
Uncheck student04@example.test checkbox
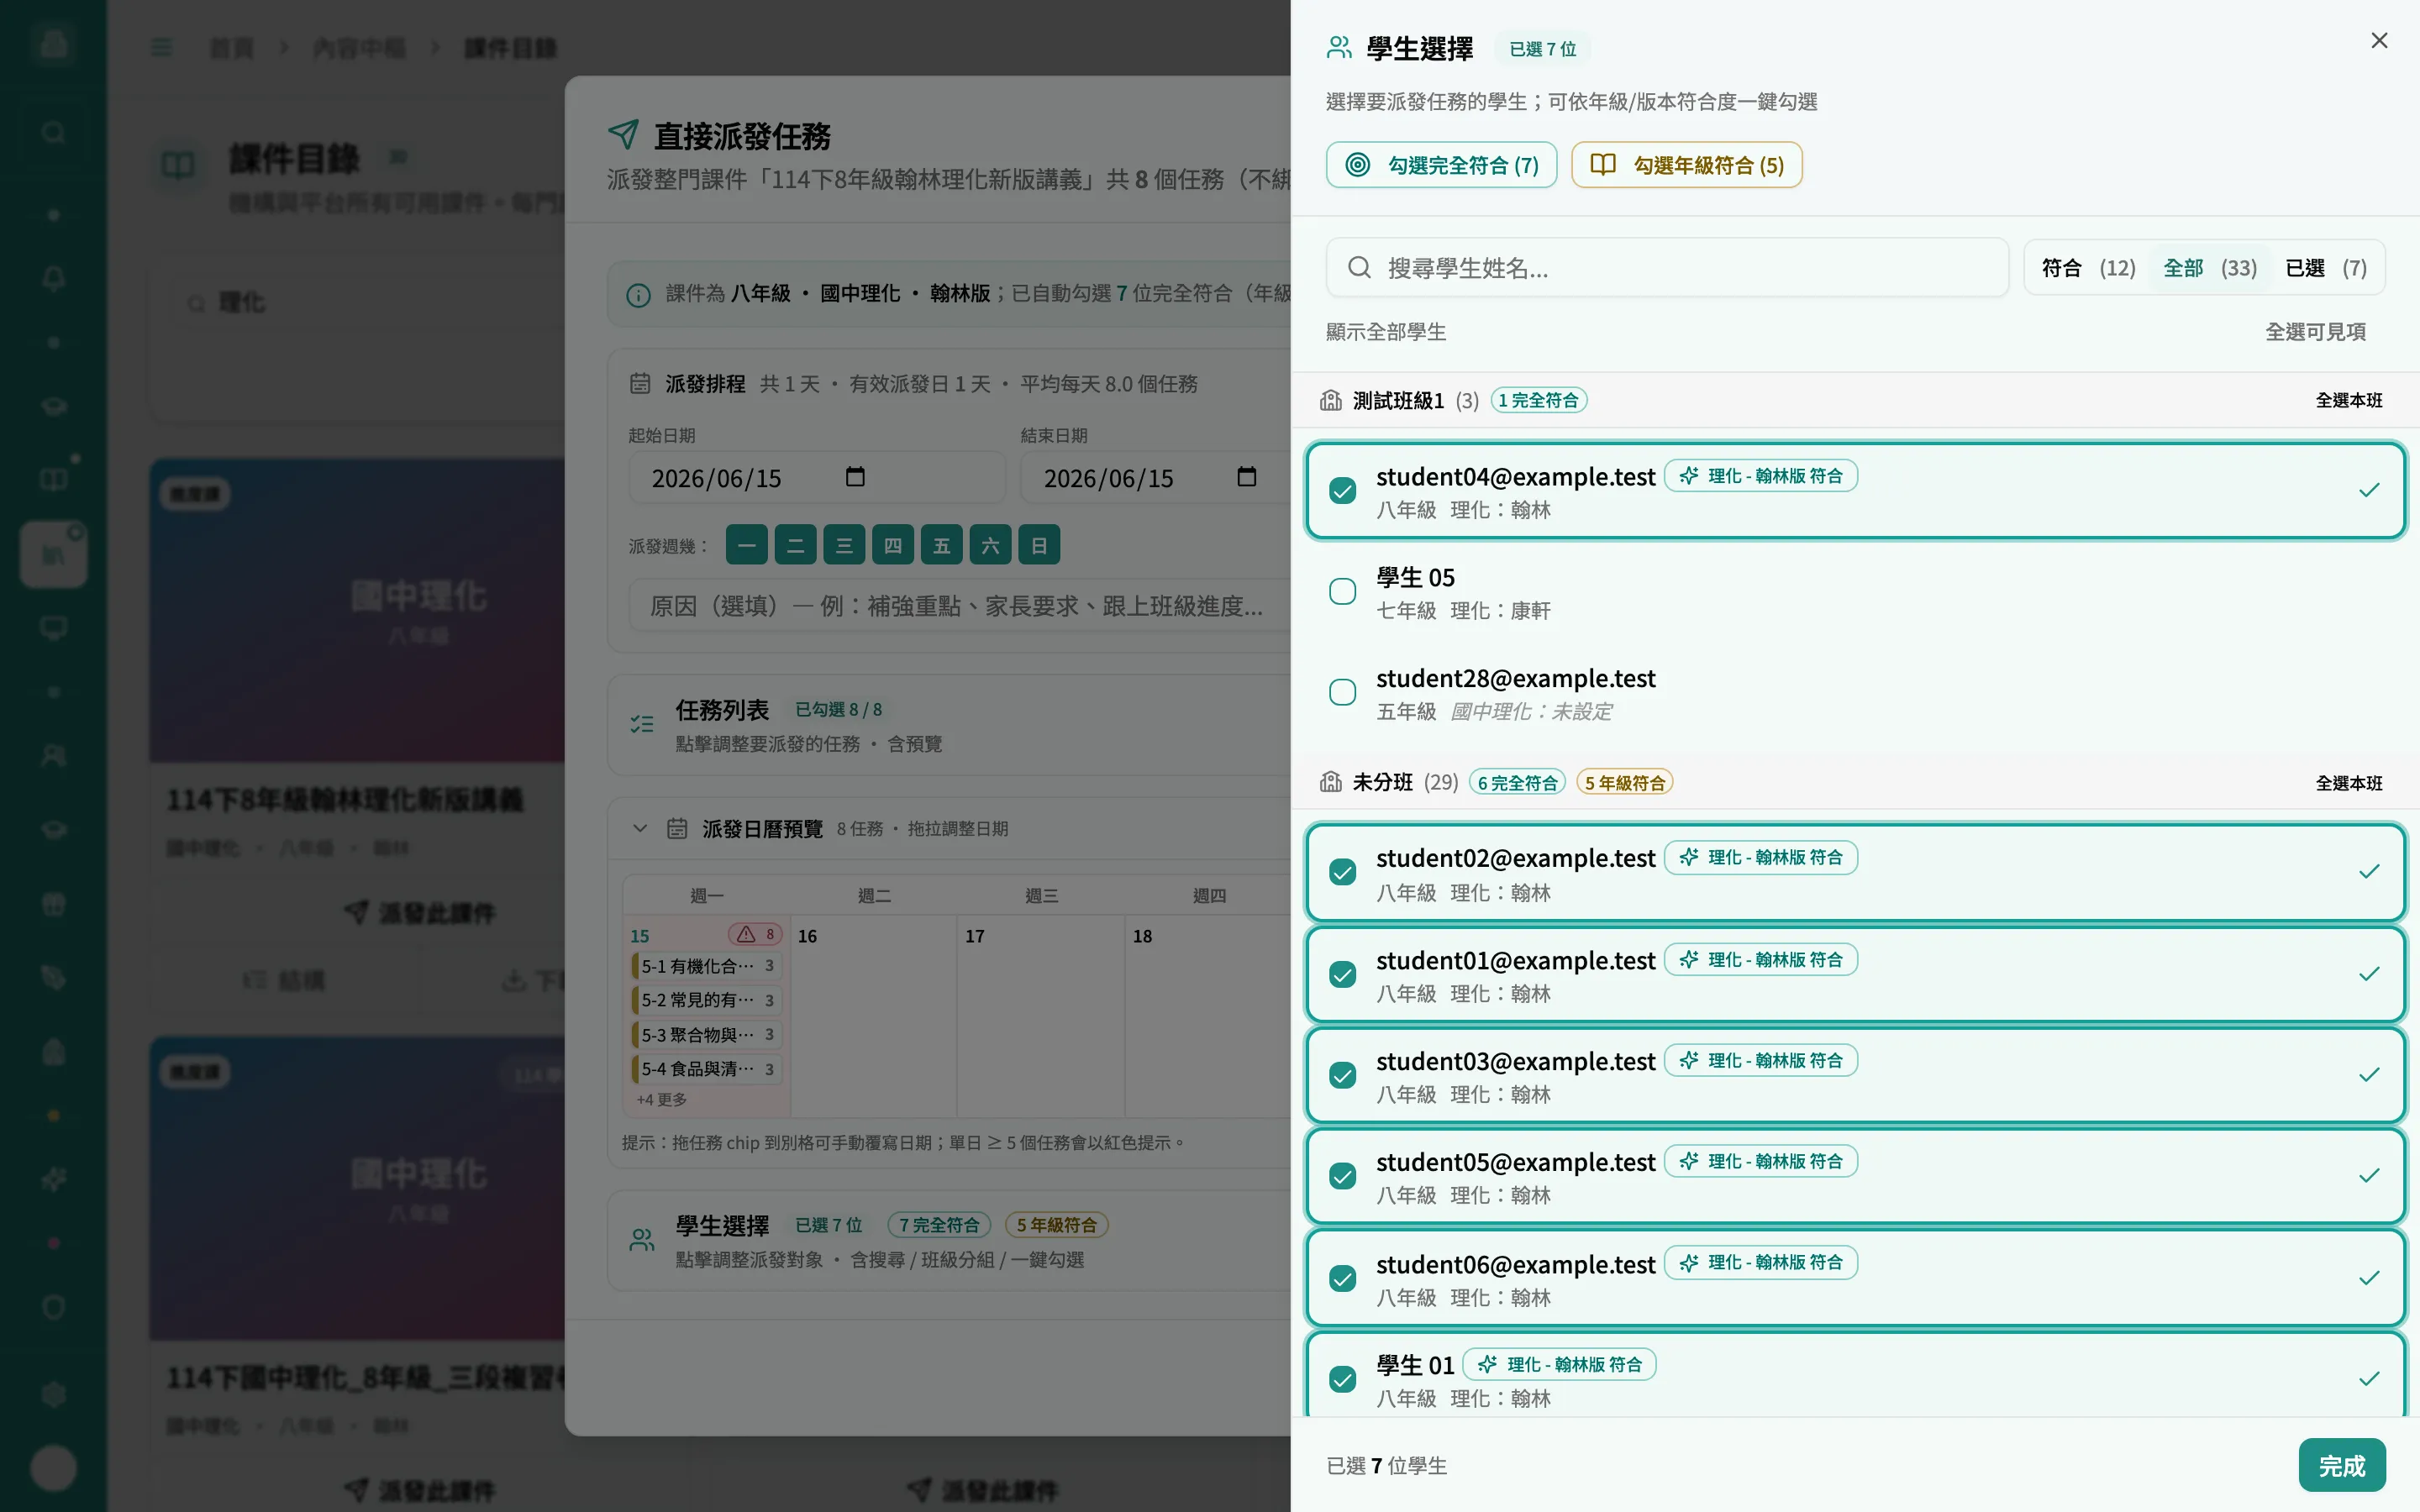1342,490
